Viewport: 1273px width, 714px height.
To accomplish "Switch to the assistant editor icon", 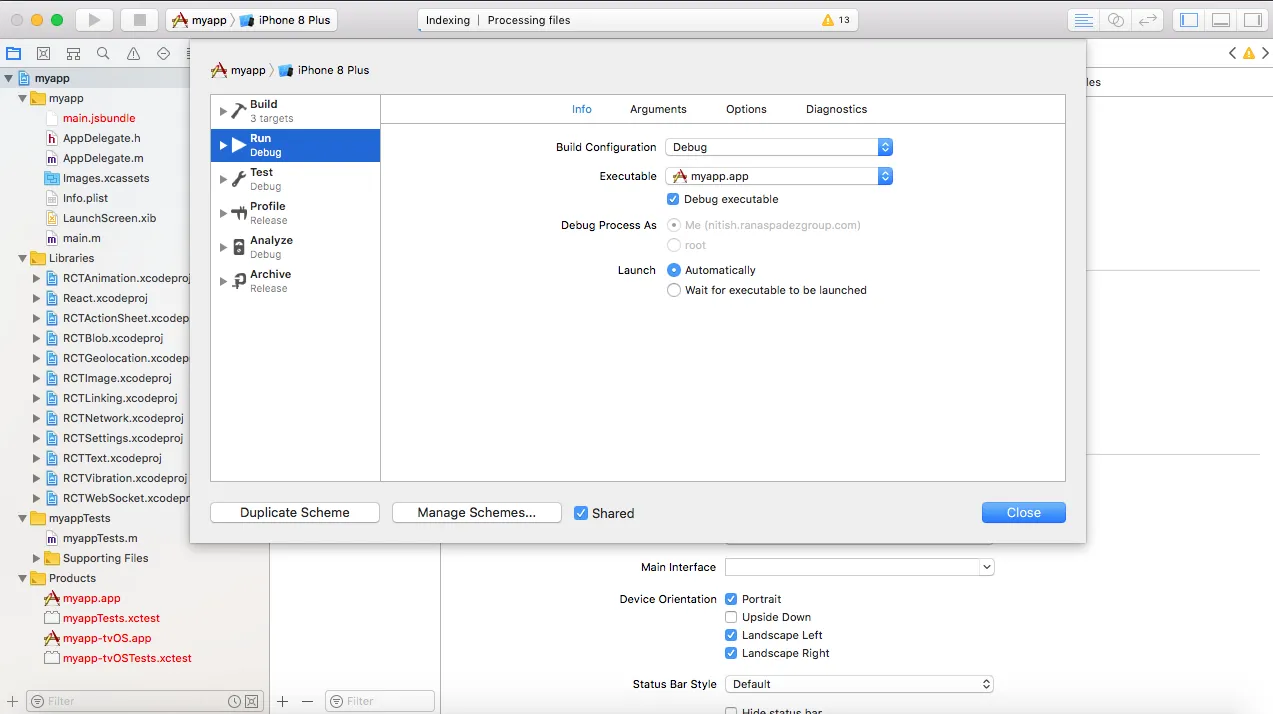I will 1116,20.
